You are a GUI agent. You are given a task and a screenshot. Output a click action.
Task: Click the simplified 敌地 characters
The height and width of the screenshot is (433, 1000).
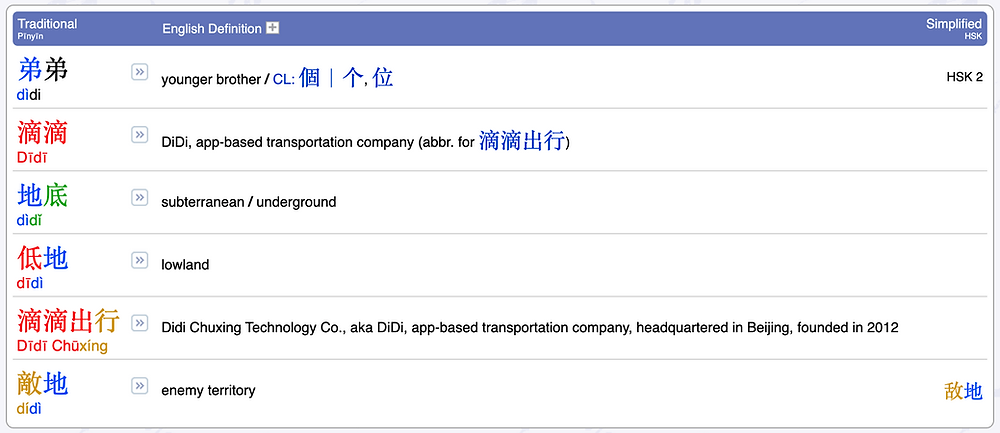(964, 391)
